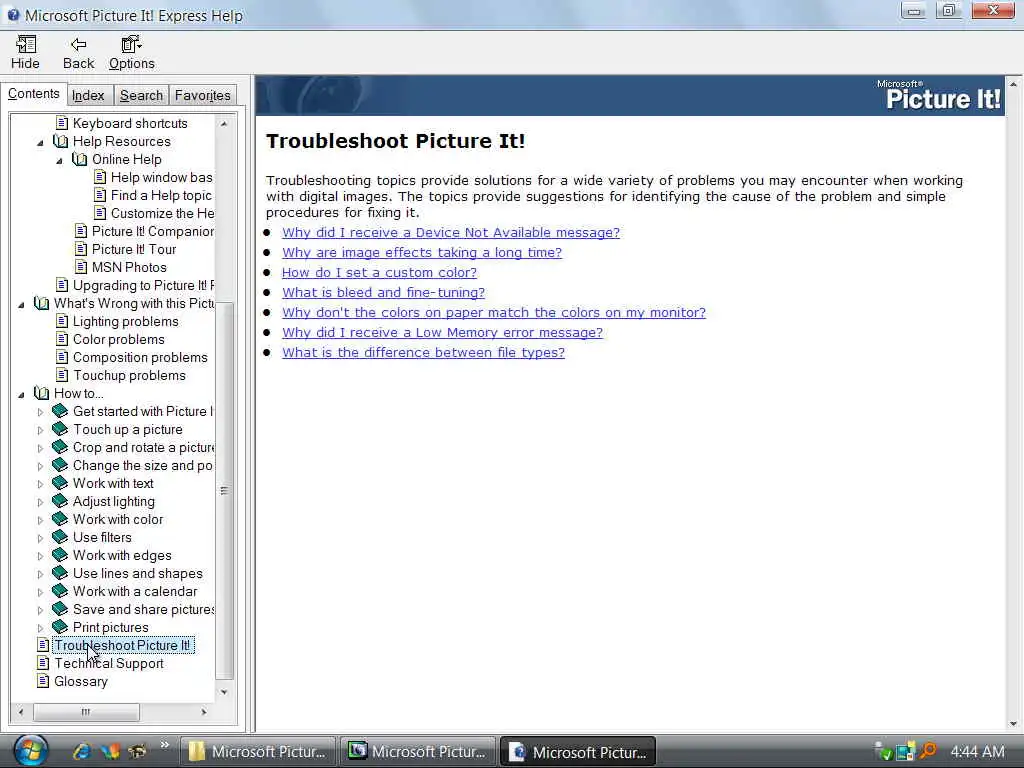Viewport: 1024px width, 768px height.
Task: Collapse the Help Resources tree node
Action: [x=40, y=142]
